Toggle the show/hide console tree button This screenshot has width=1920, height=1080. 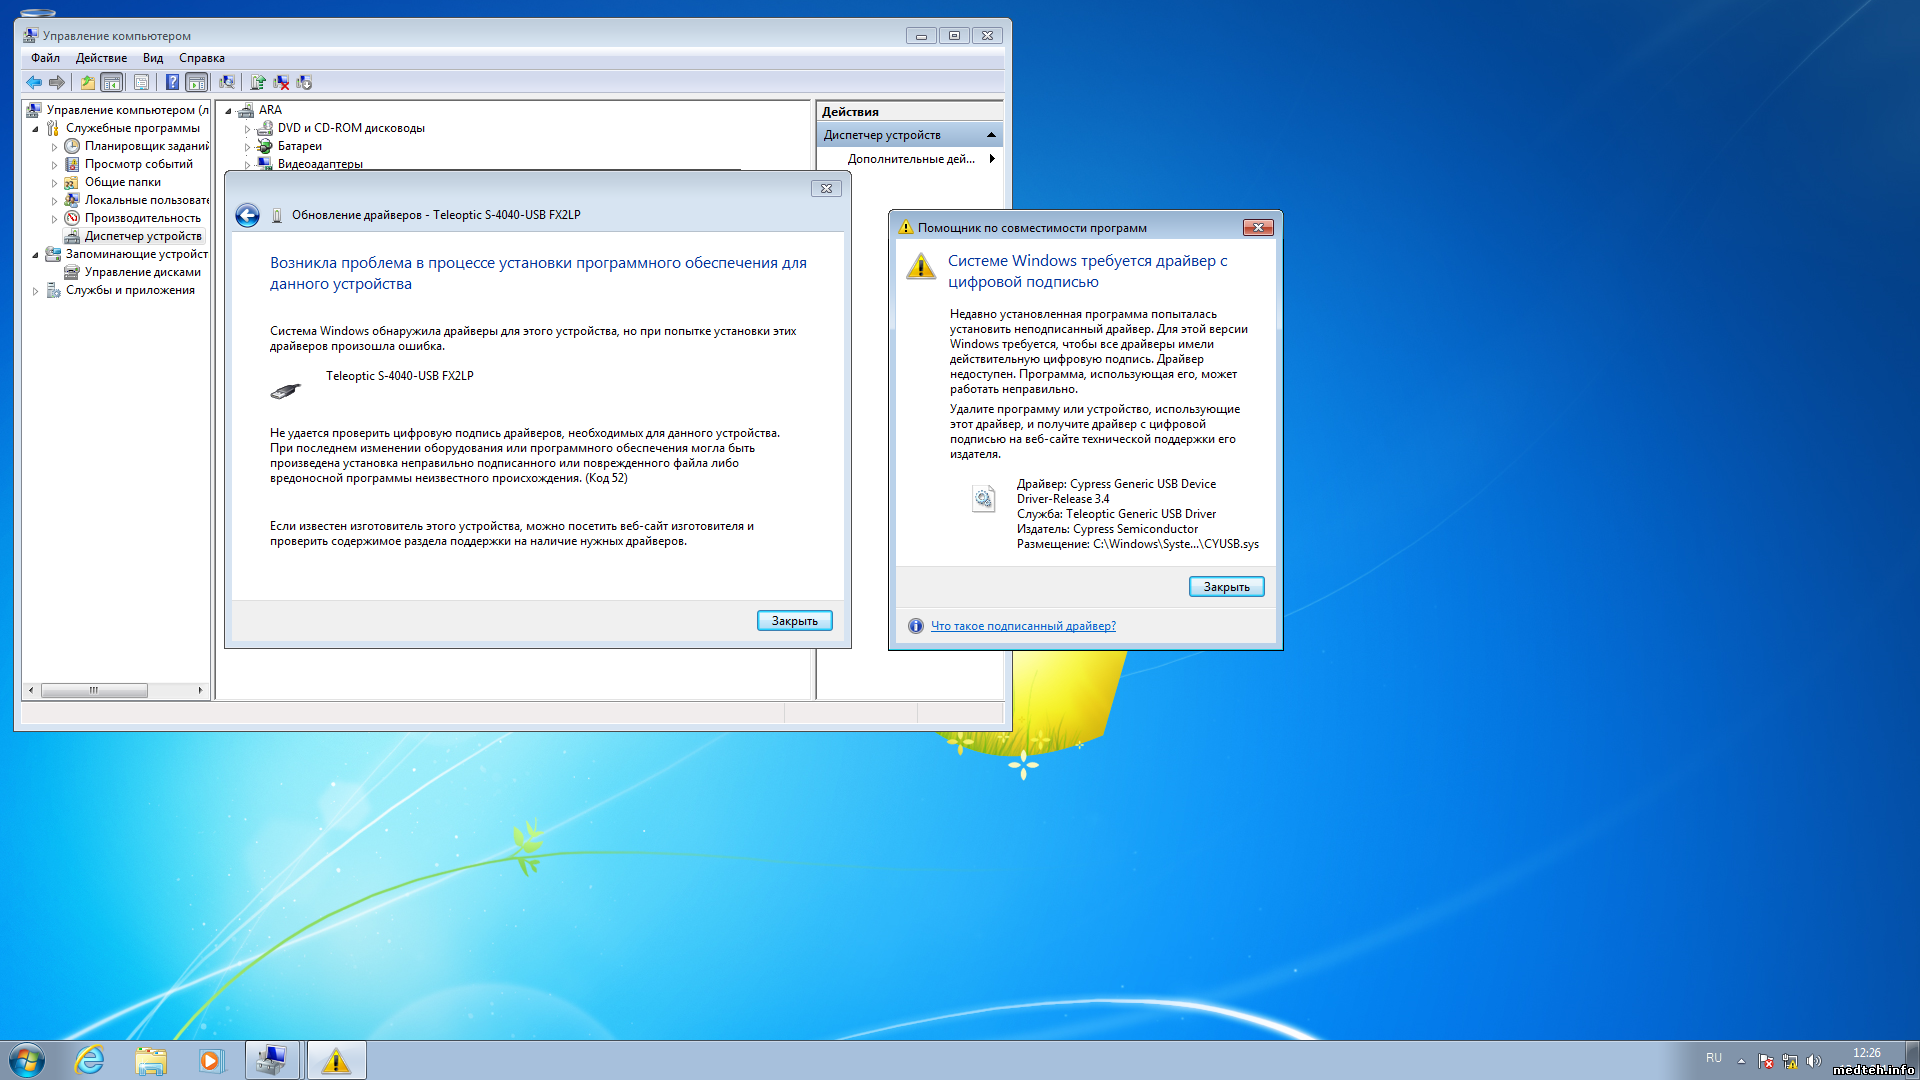pyautogui.click(x=112, y=83)
